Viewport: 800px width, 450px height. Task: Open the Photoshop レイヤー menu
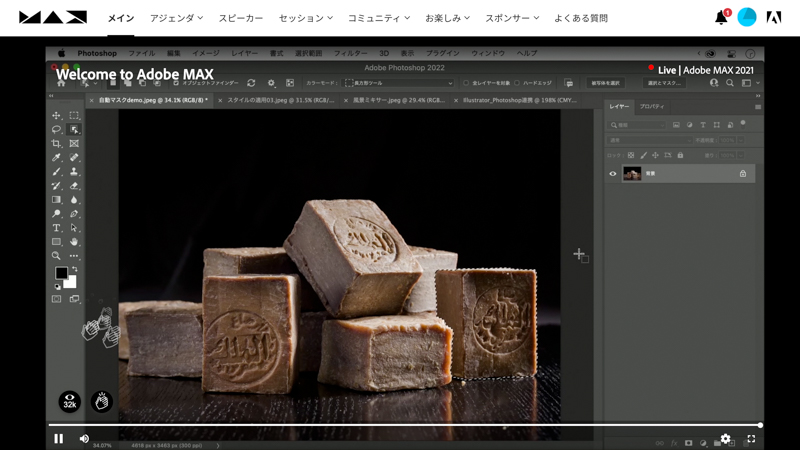(x=244, y=53)
